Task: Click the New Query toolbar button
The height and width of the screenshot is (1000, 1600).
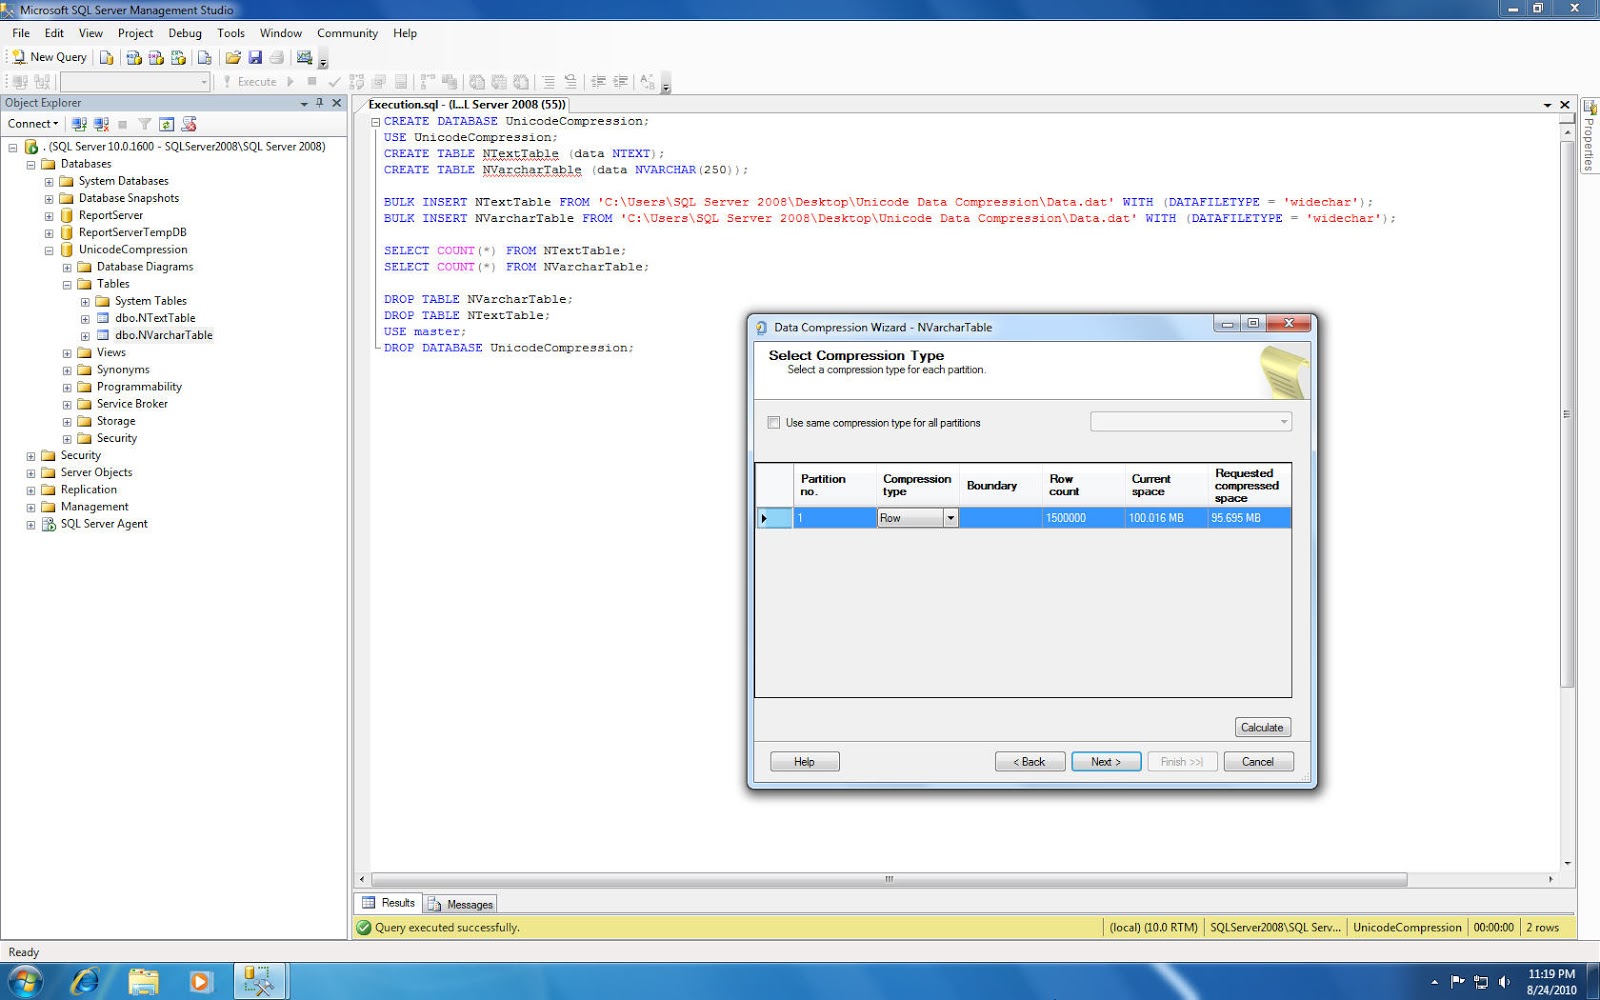Action: point(49,57)
